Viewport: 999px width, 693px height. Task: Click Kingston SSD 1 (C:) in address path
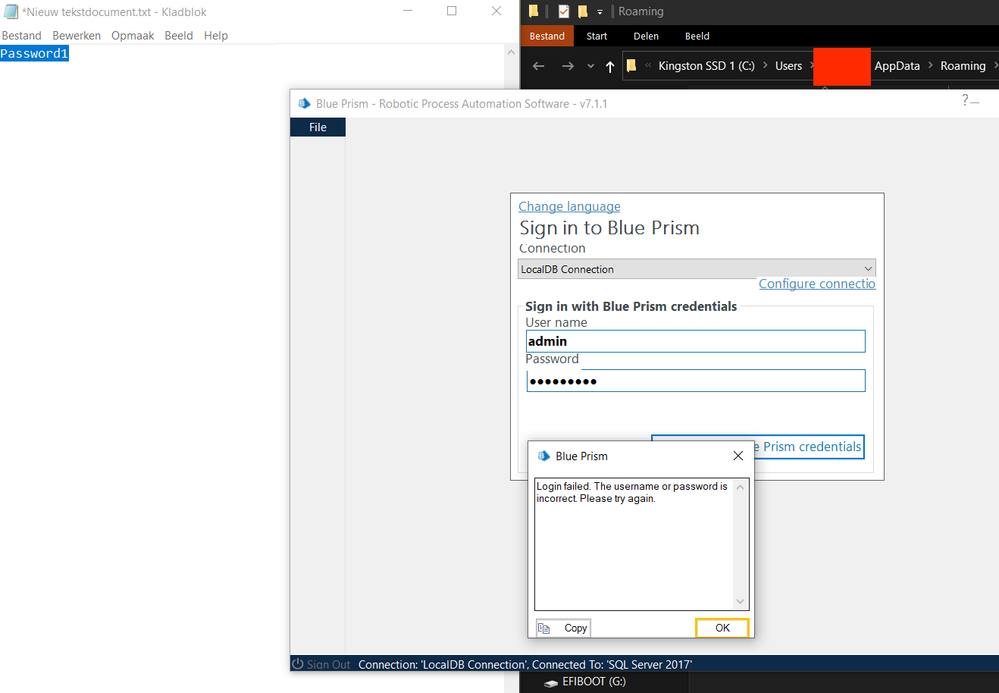(x=706, y=66)
